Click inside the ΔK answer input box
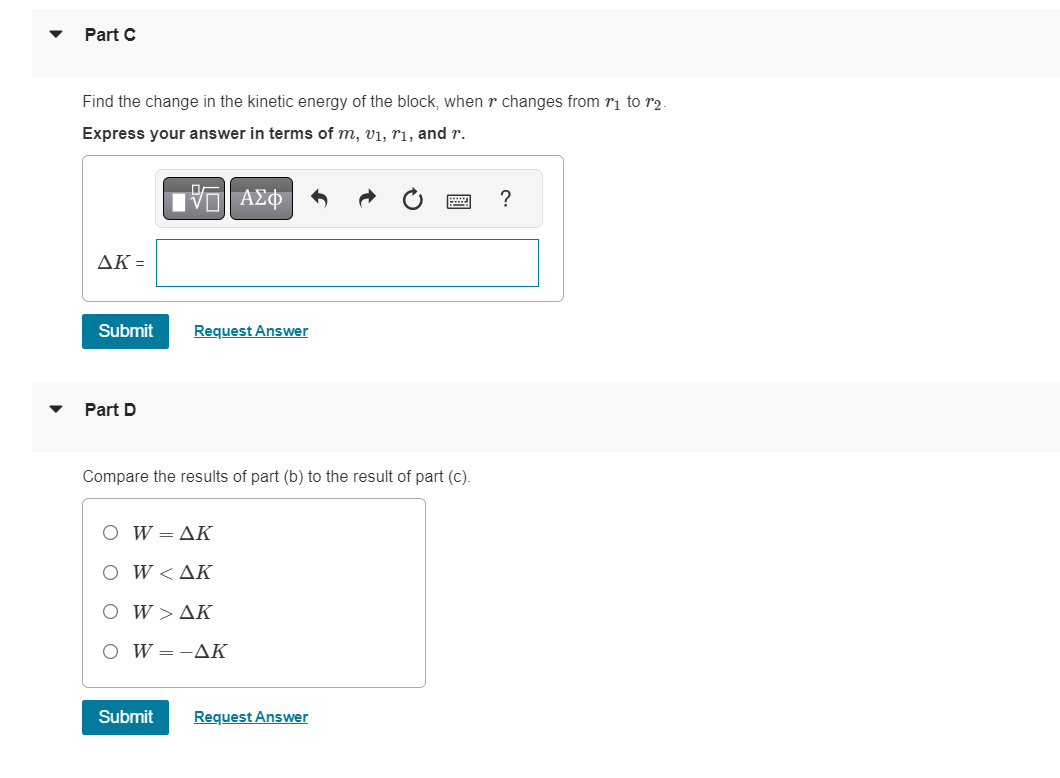Screen dimensions: 1060x778 click(347, 262)
